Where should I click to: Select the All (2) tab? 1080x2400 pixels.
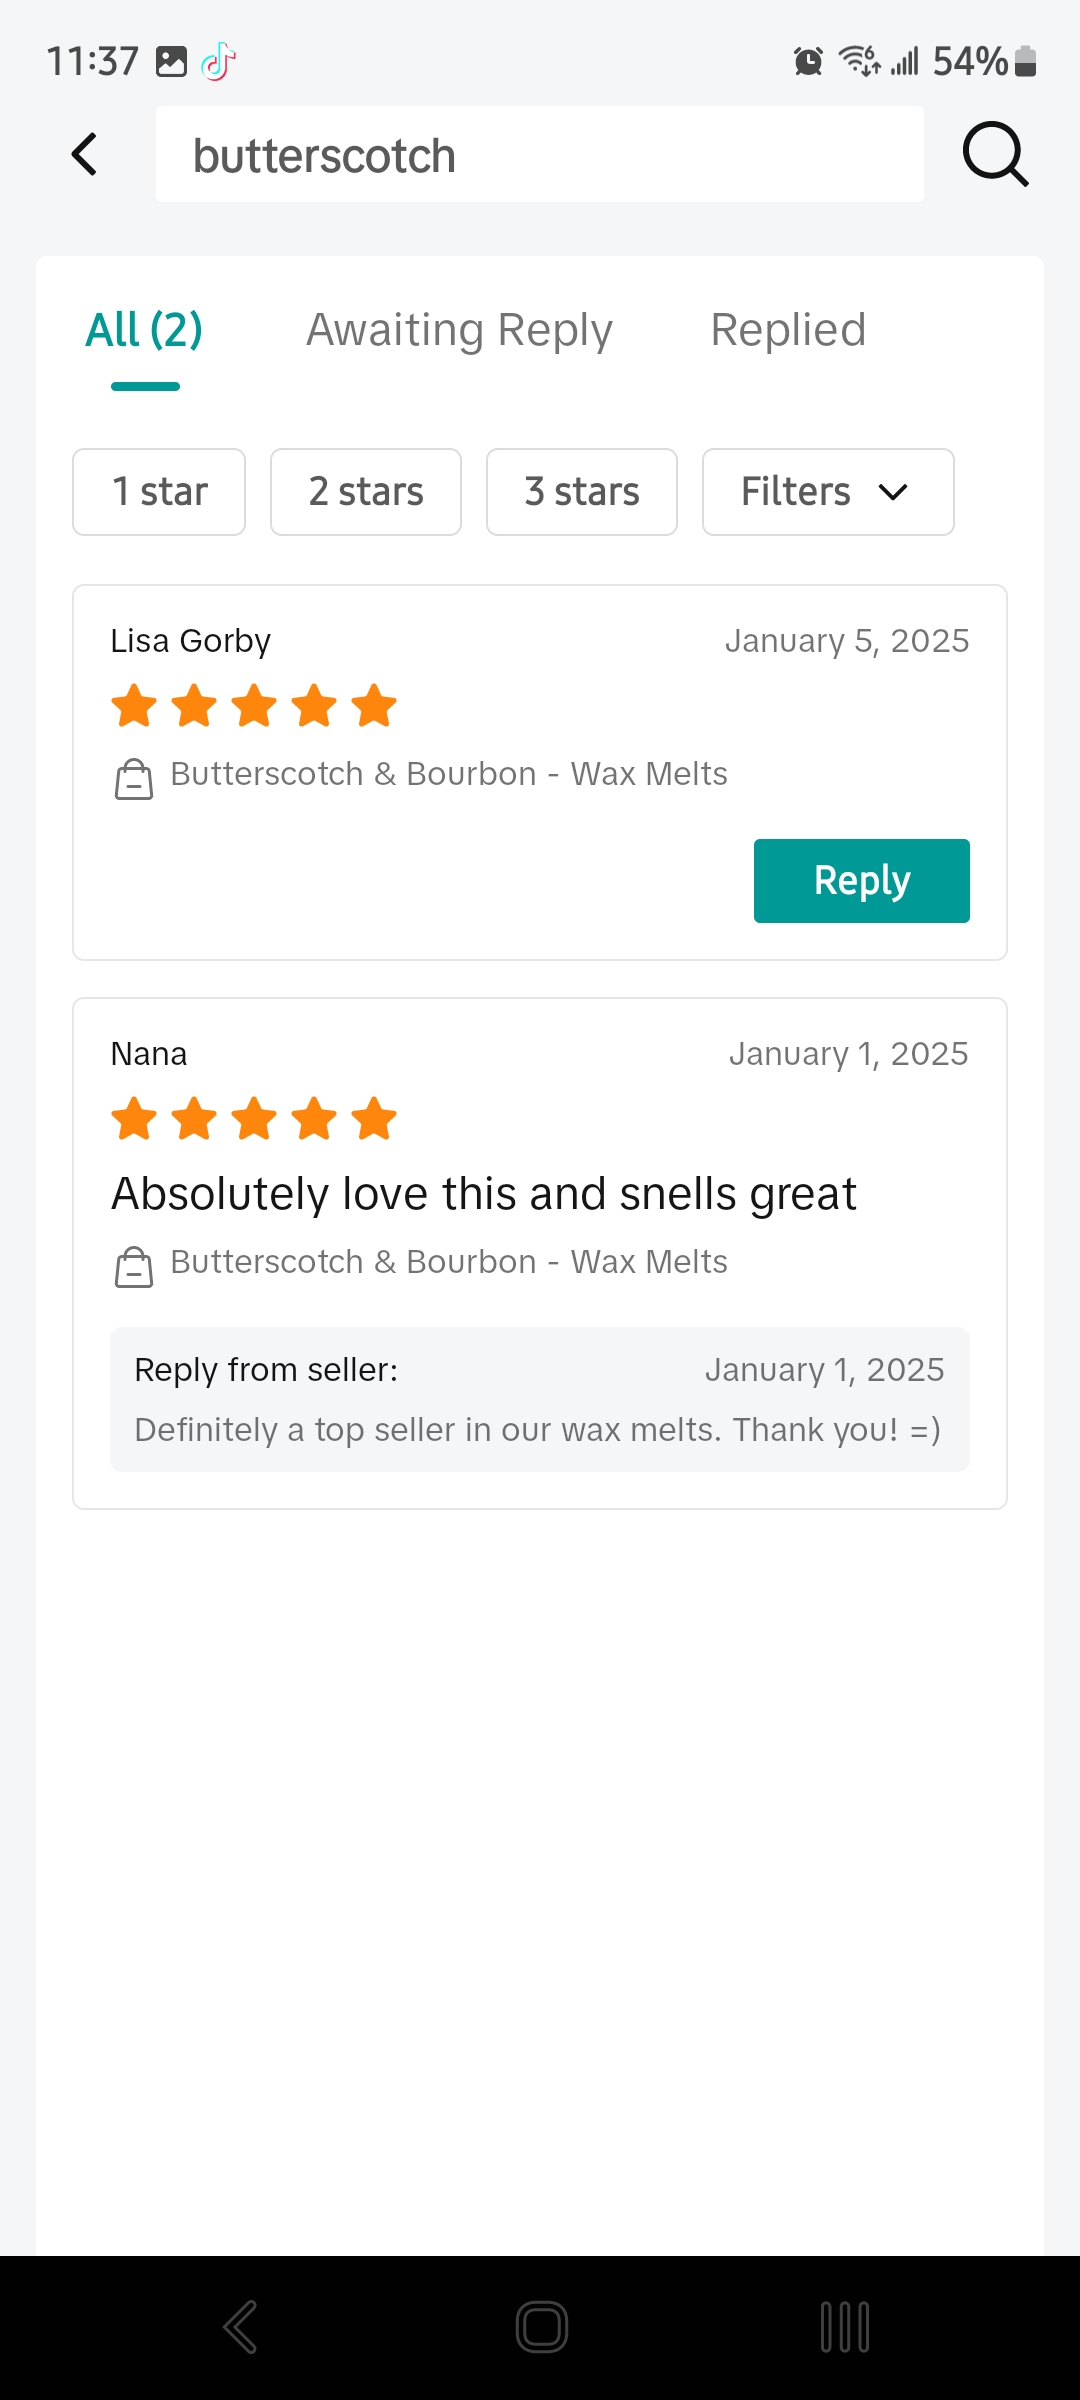tap(145, 330)
